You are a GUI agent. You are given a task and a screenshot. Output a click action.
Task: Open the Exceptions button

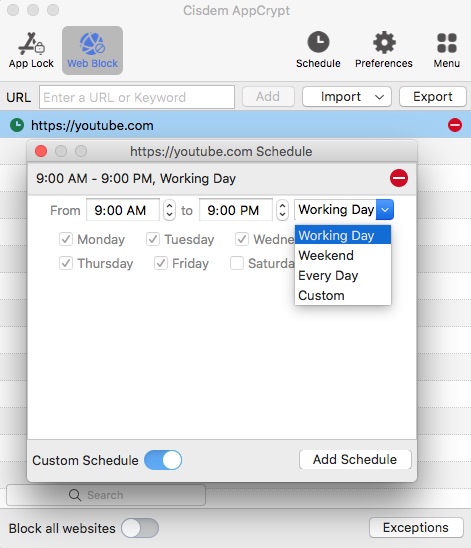coord(416,527)
